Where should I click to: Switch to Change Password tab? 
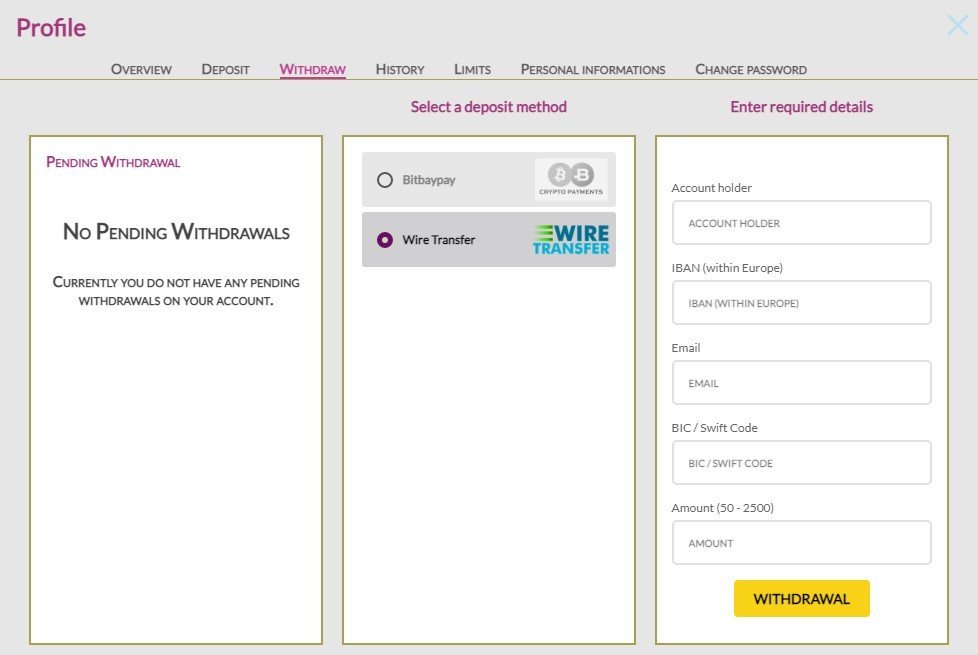(750, 69)
